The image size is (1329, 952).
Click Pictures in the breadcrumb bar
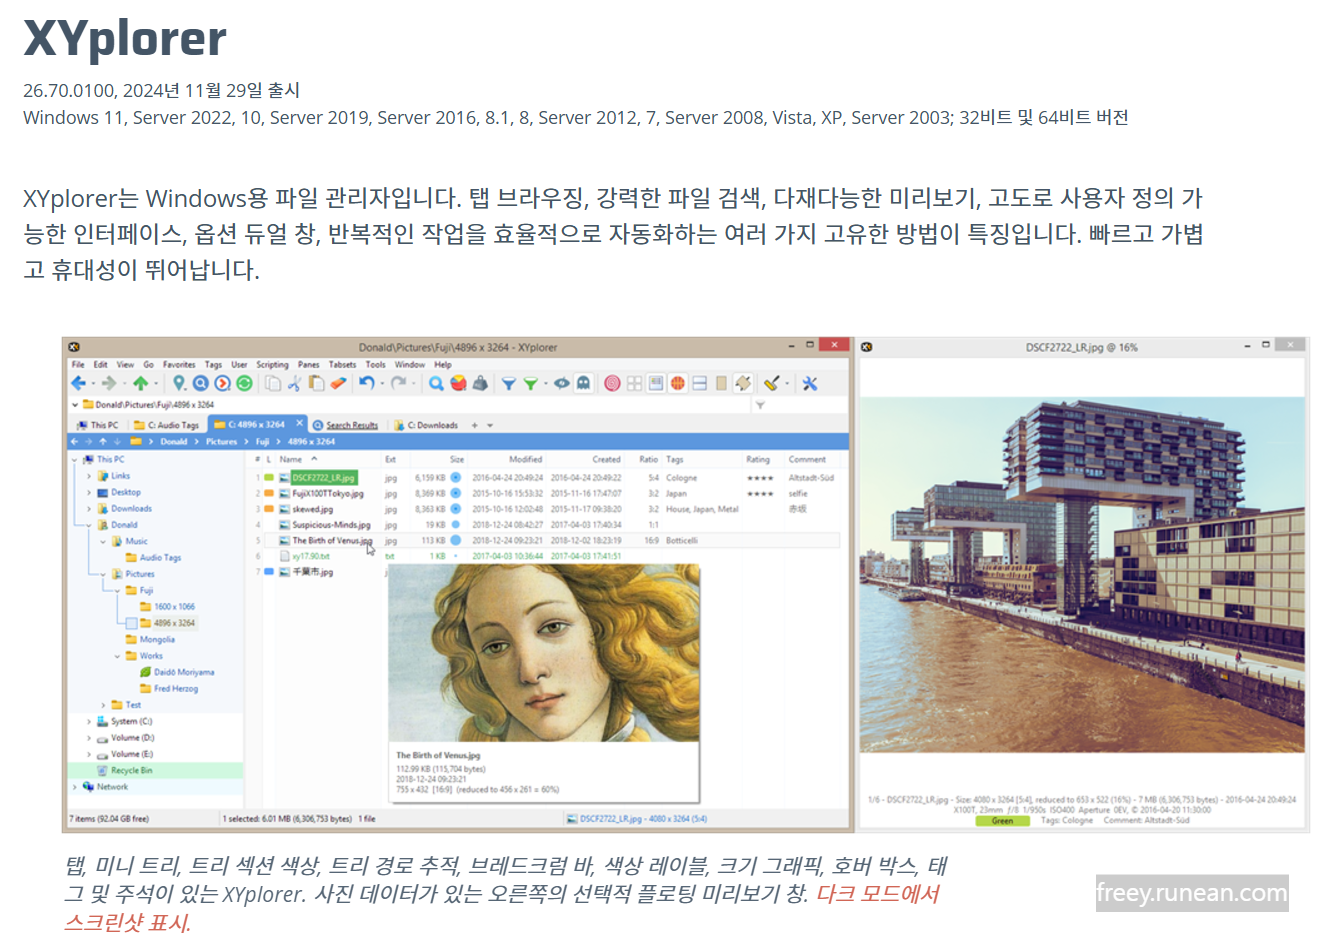pos(221,441)
